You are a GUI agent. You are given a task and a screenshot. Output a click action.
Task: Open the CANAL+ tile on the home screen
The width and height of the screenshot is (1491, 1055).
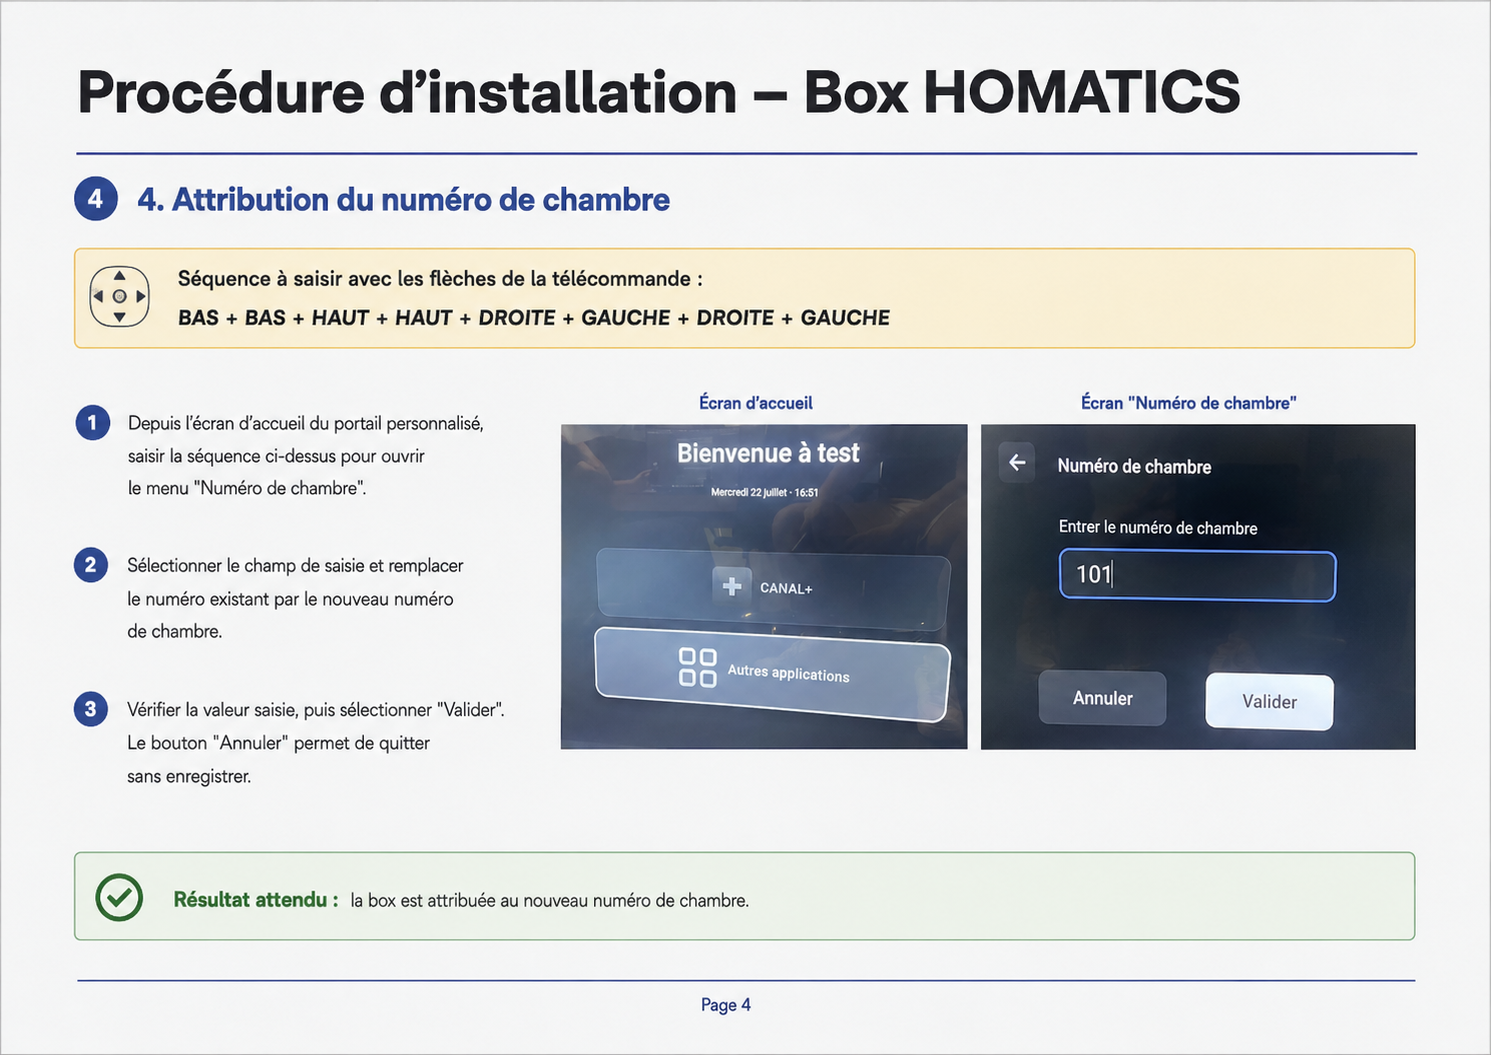click(x=773, y=588)
